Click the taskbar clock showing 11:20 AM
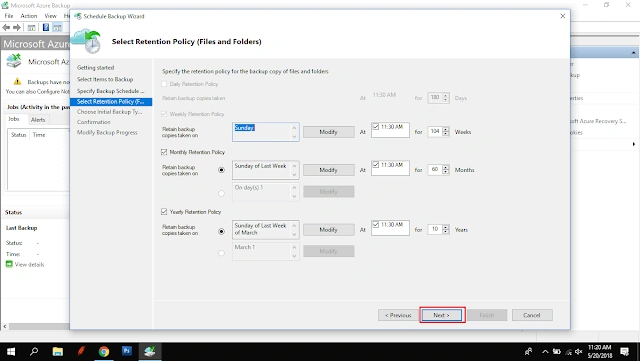The height and width of the screenshot is (361, 640). tap(600, 352)
